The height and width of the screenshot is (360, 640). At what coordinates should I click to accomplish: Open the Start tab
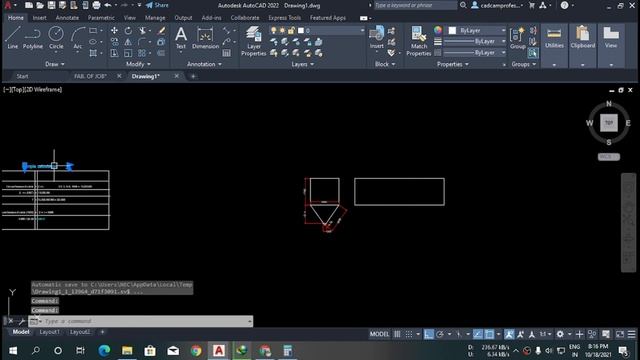click(22, 76)
